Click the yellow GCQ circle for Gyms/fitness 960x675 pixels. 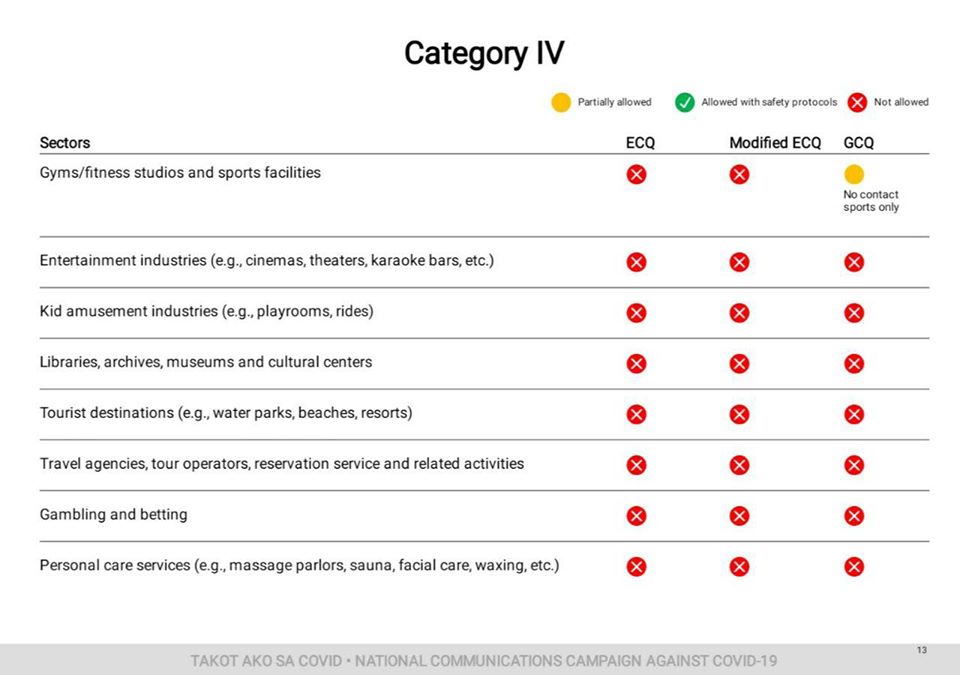tap(854, 175)
